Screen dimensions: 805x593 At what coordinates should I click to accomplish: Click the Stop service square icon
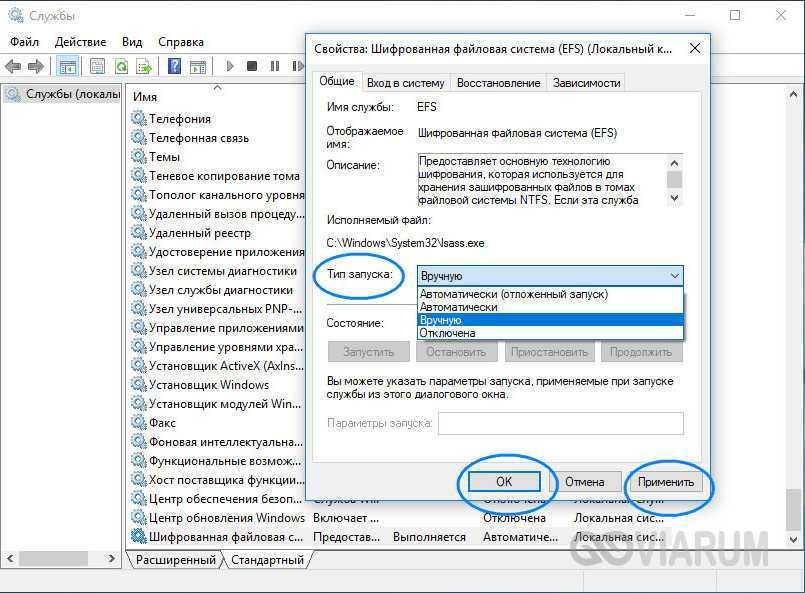click(252, 66)
